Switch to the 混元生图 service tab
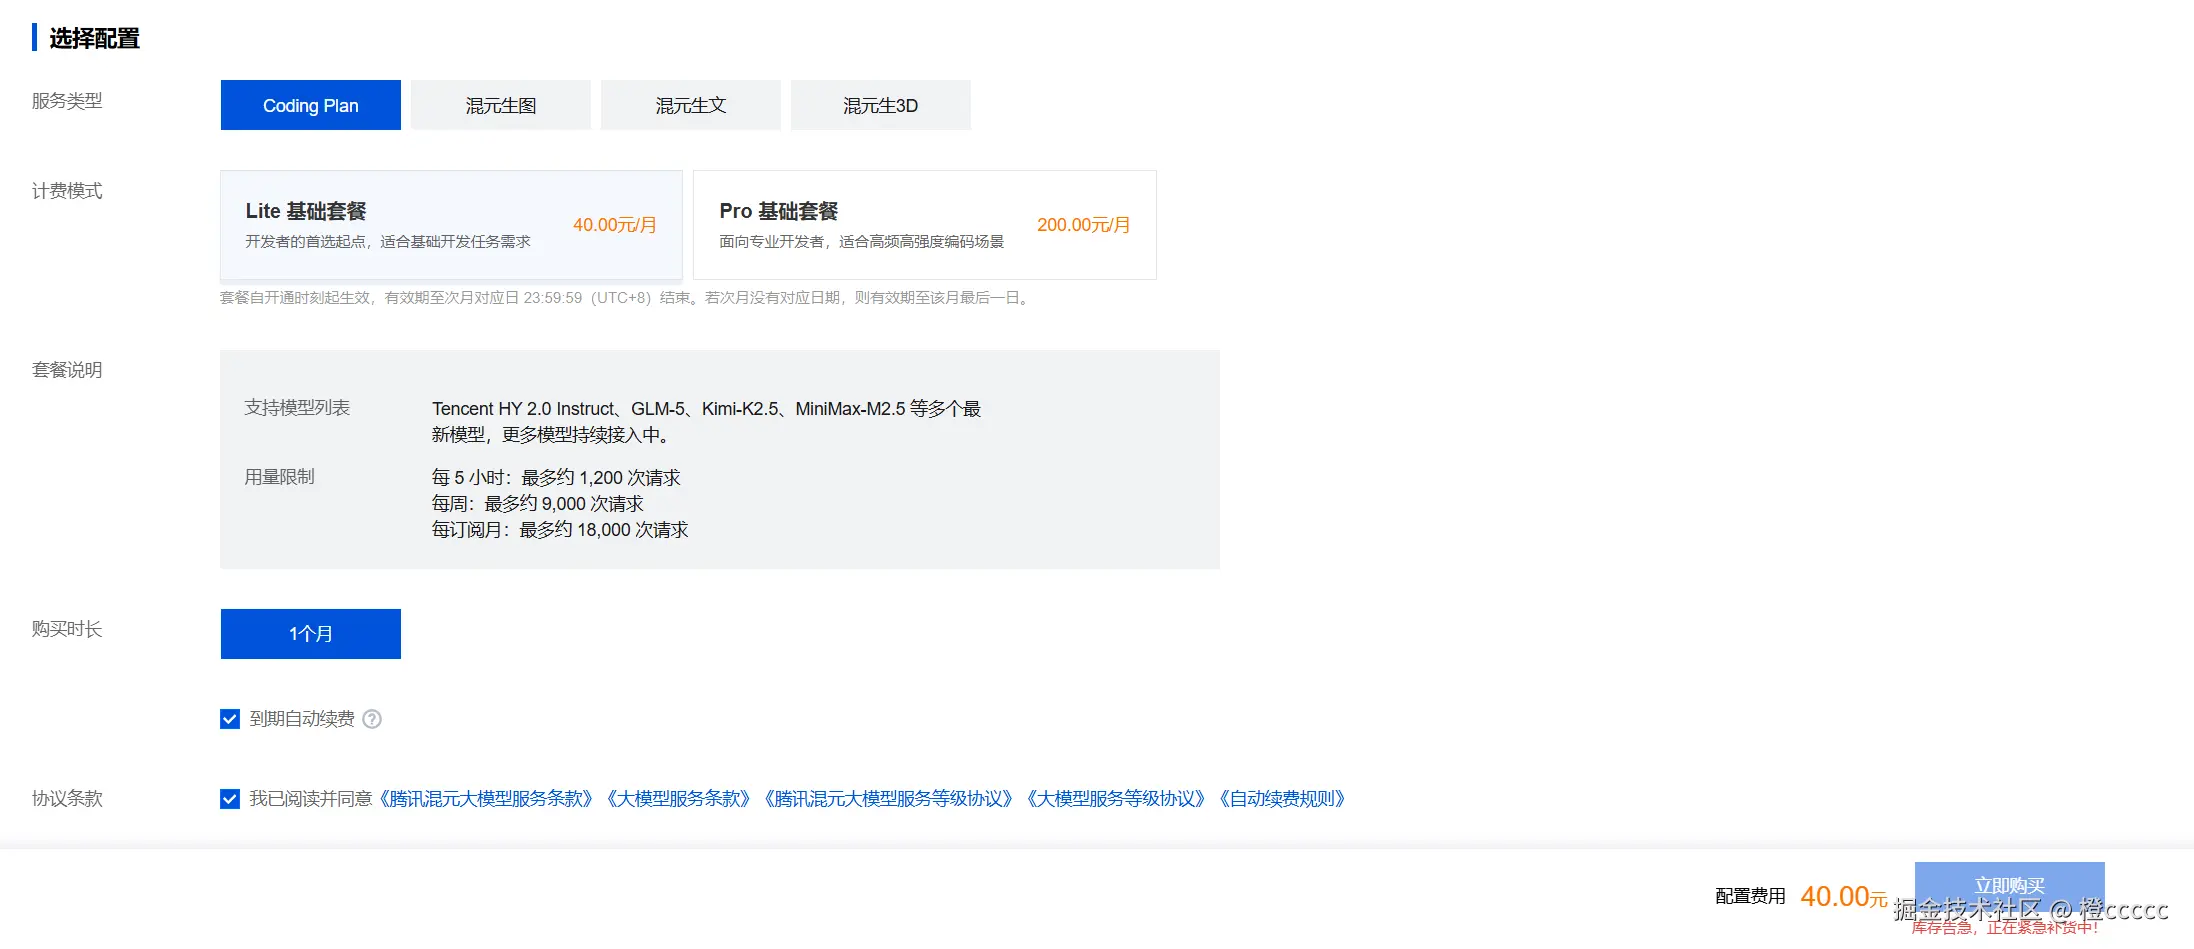The height and width of the screenshot is (949, 2194). pyautogui.click(x=500, y=104)
